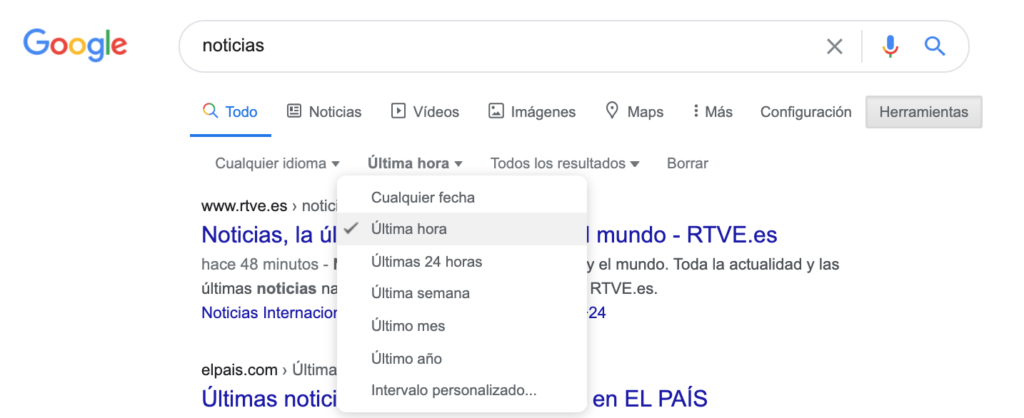The height and width of the screenshot is (418, 1024).
Task: Open the Vídeos tab
Action: (x=425, y=112)
